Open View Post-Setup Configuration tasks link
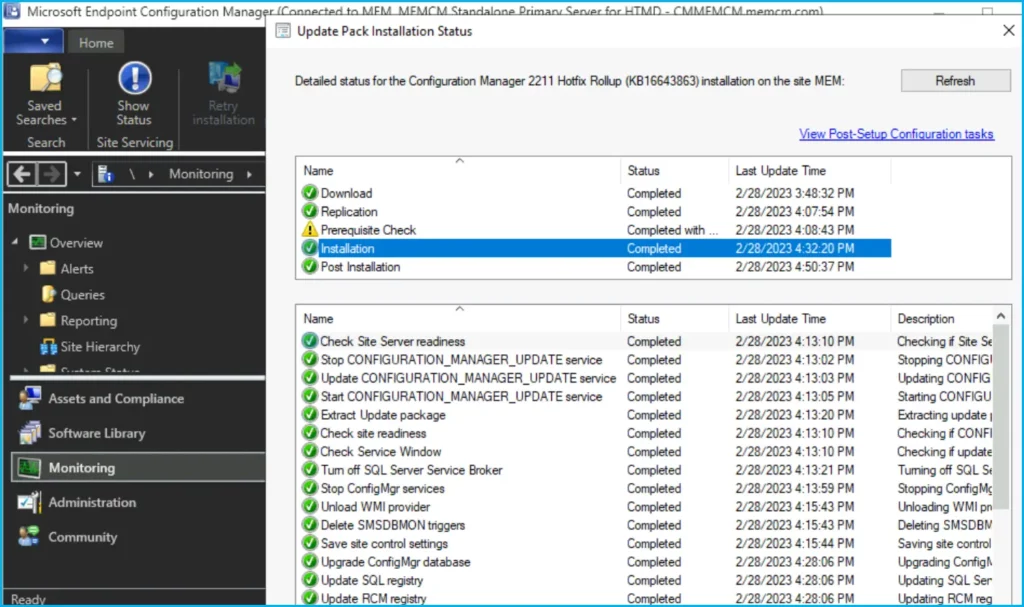 (896, 134)
